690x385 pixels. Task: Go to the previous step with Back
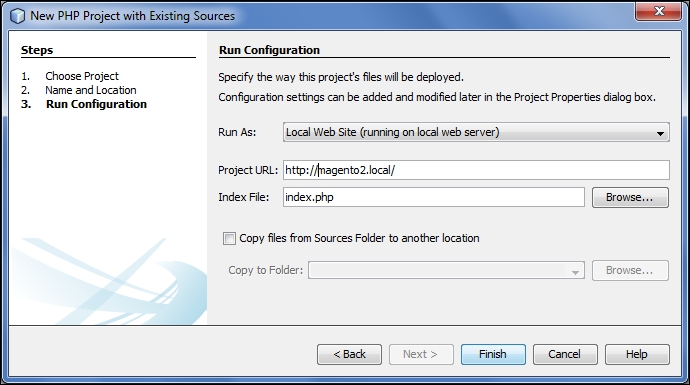pos(349,354)
